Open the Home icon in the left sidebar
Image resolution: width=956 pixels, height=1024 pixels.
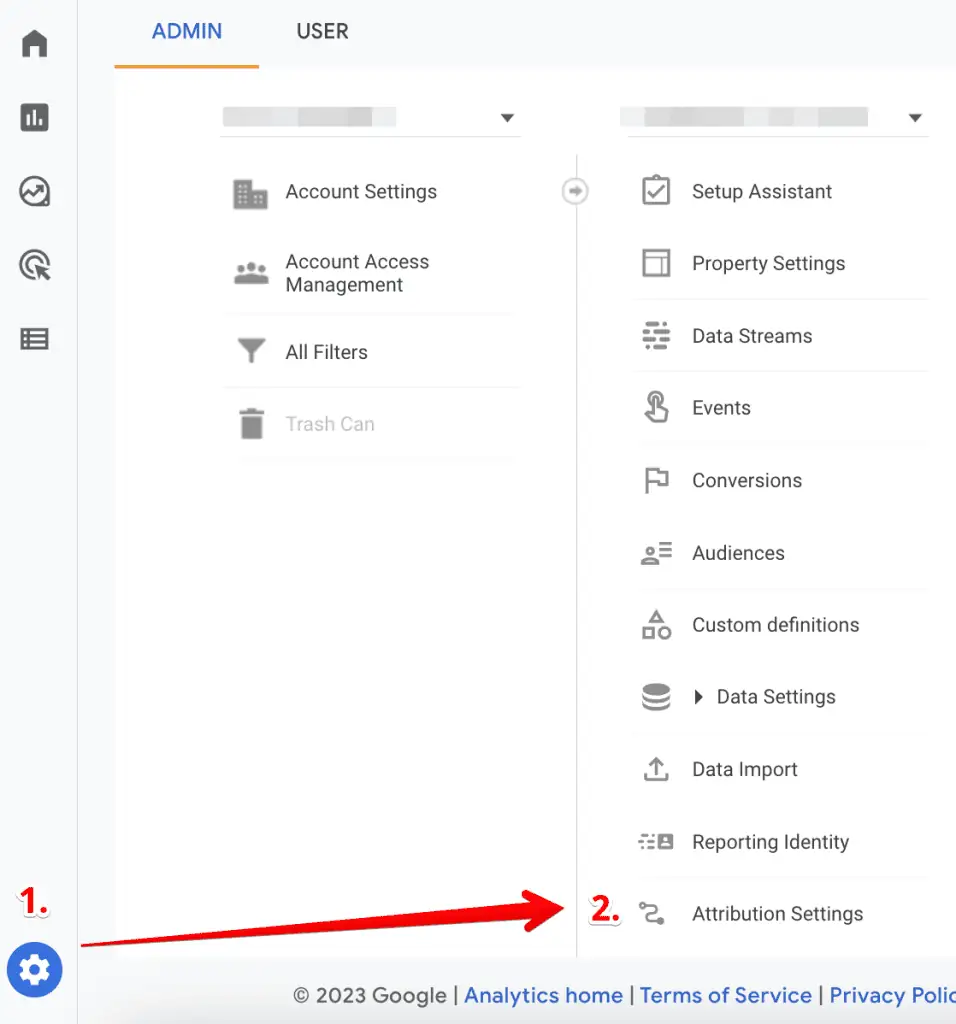tap(35, 43)
